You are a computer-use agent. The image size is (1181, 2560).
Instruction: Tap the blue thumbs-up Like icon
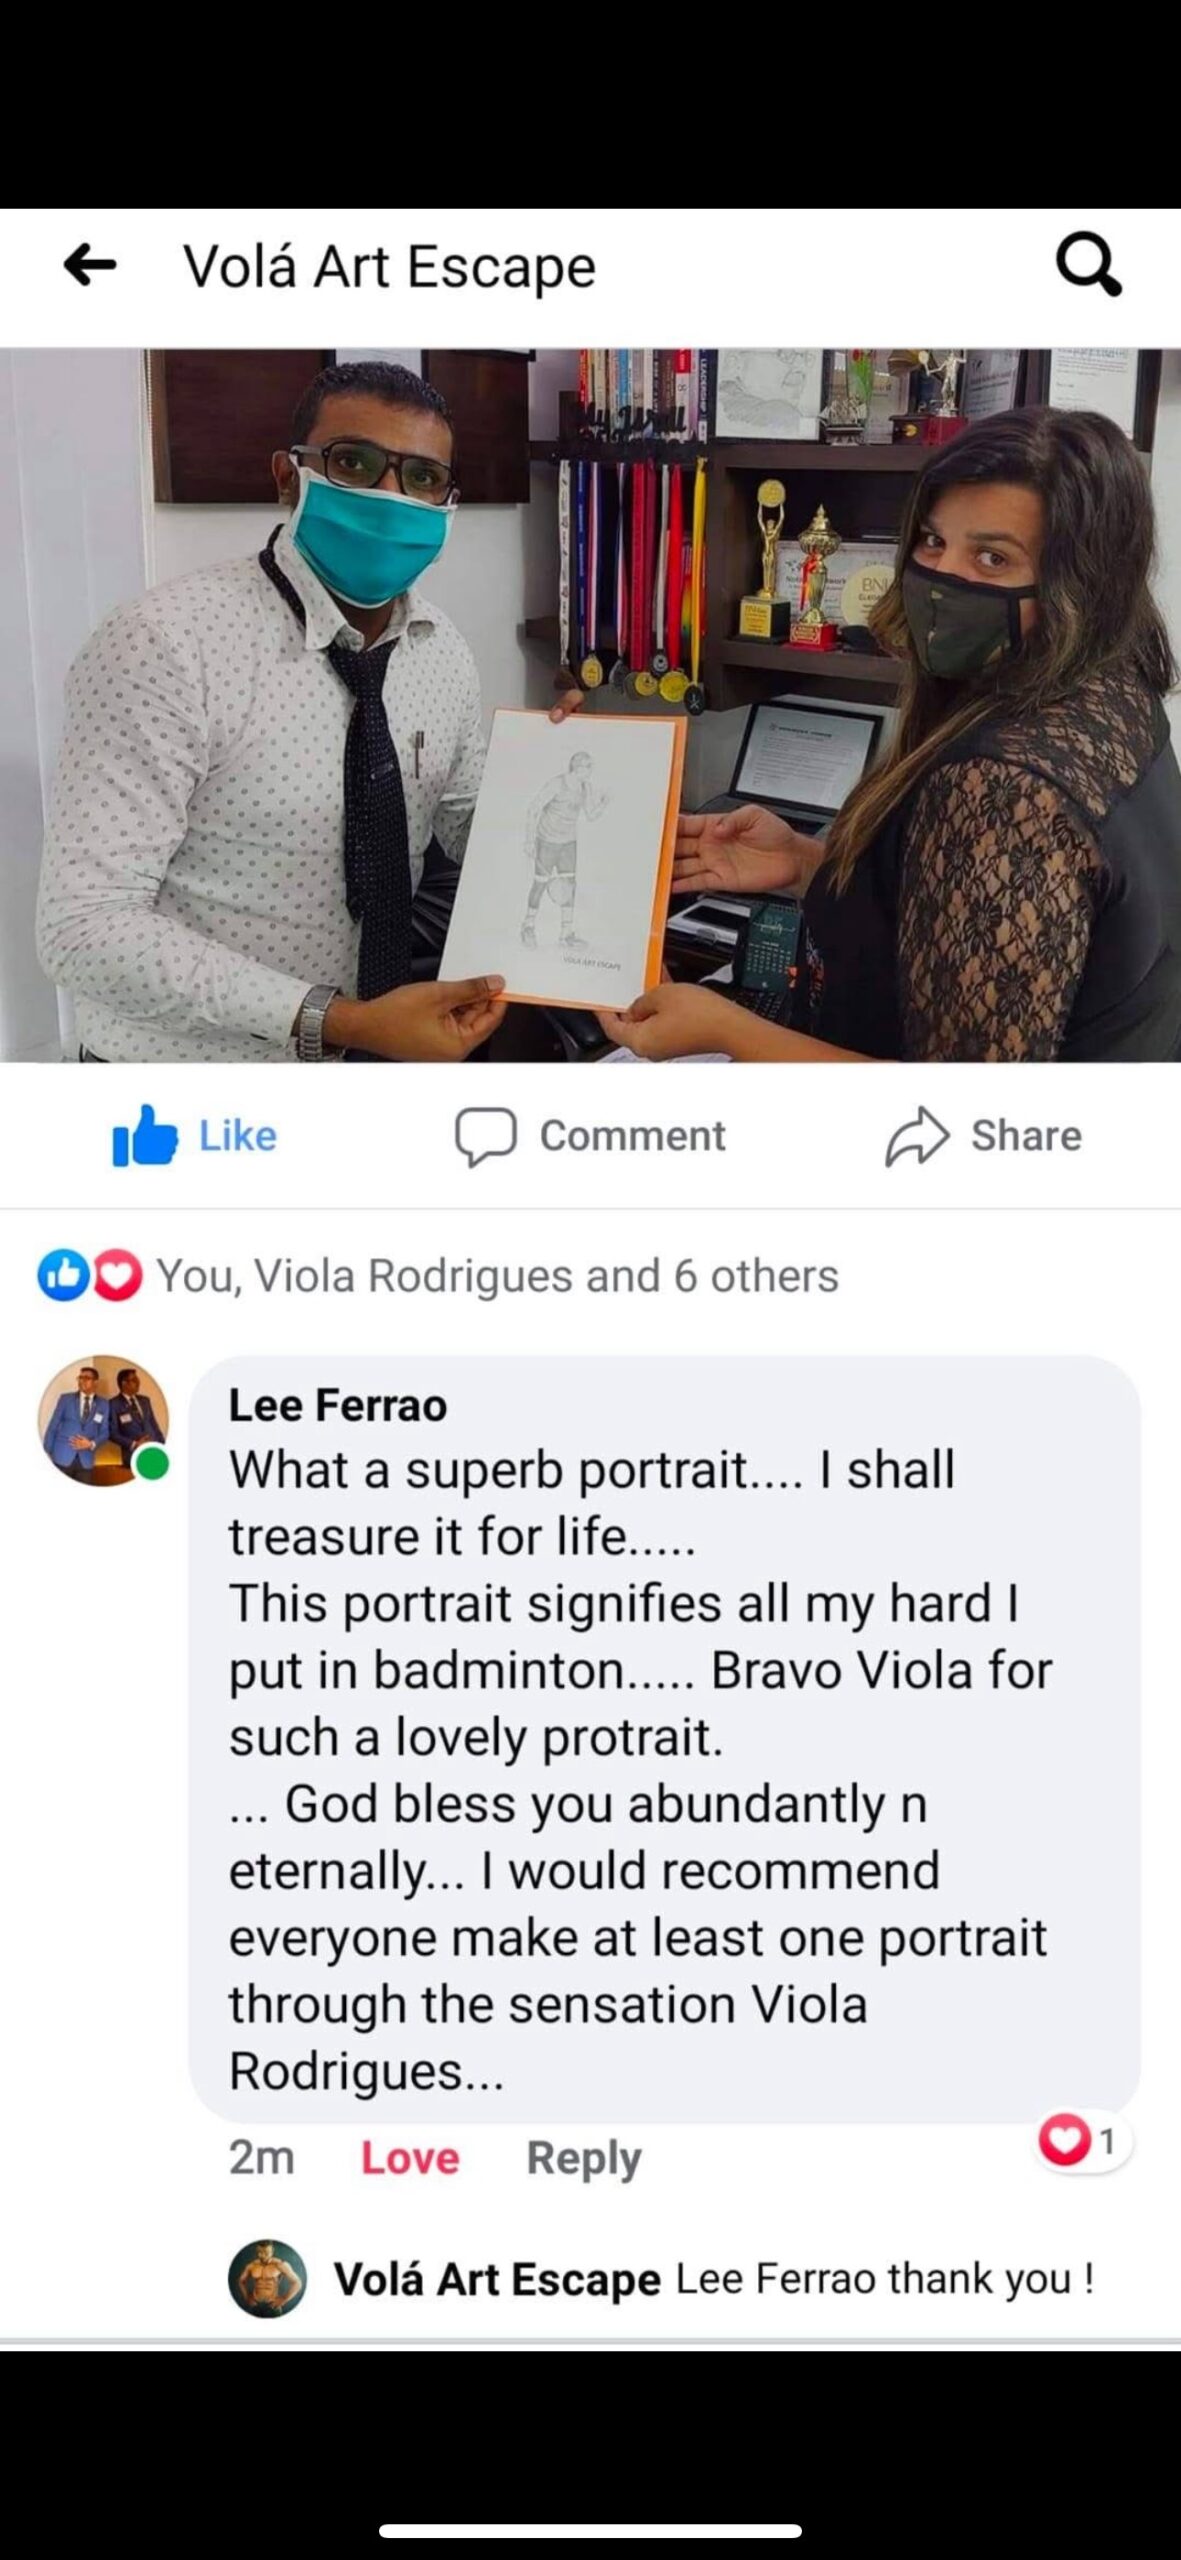144,1135
